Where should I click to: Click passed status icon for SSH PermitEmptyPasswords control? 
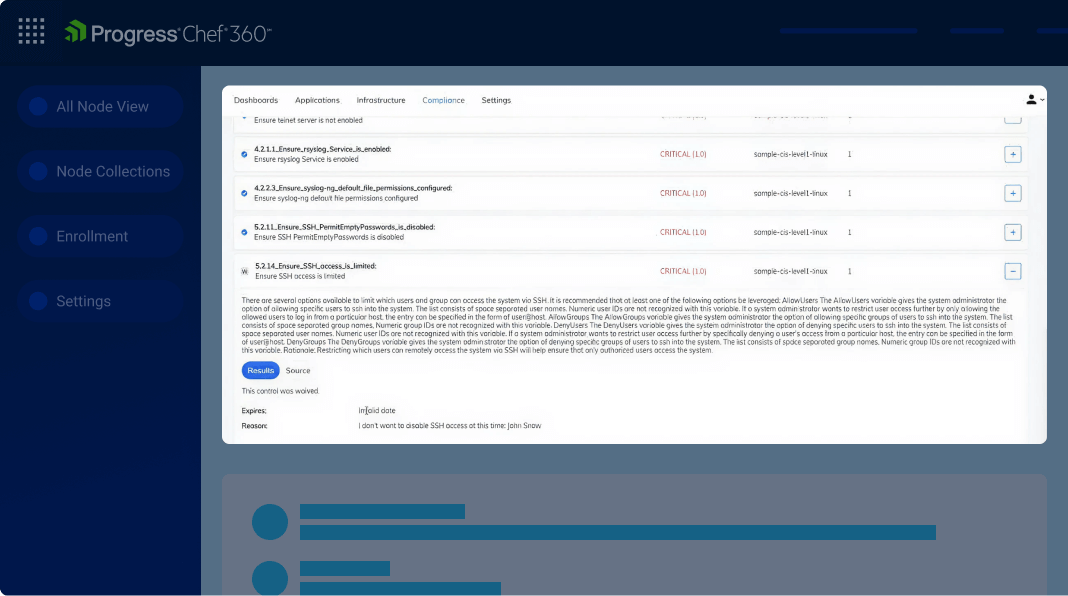point(244,232)
